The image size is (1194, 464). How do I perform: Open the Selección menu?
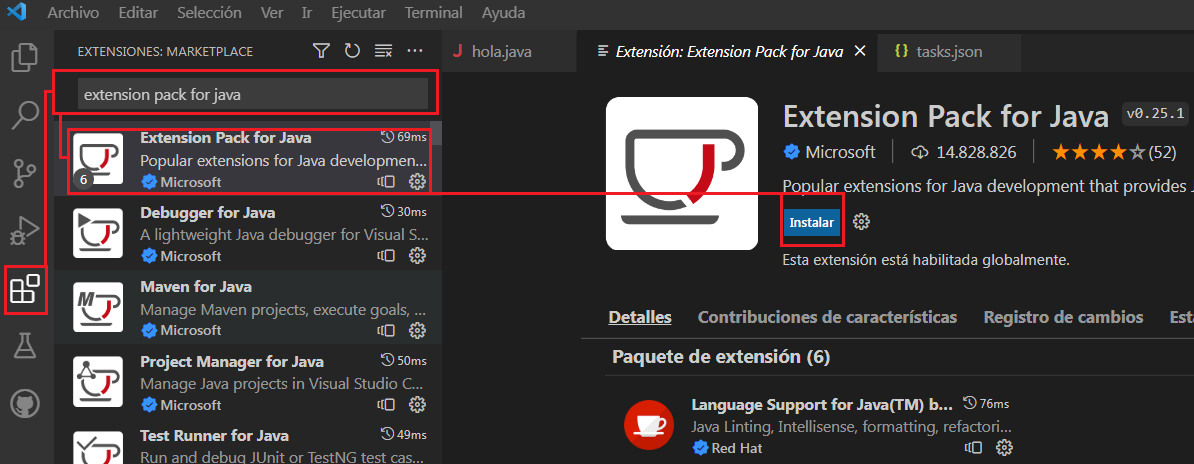(209, 13)
